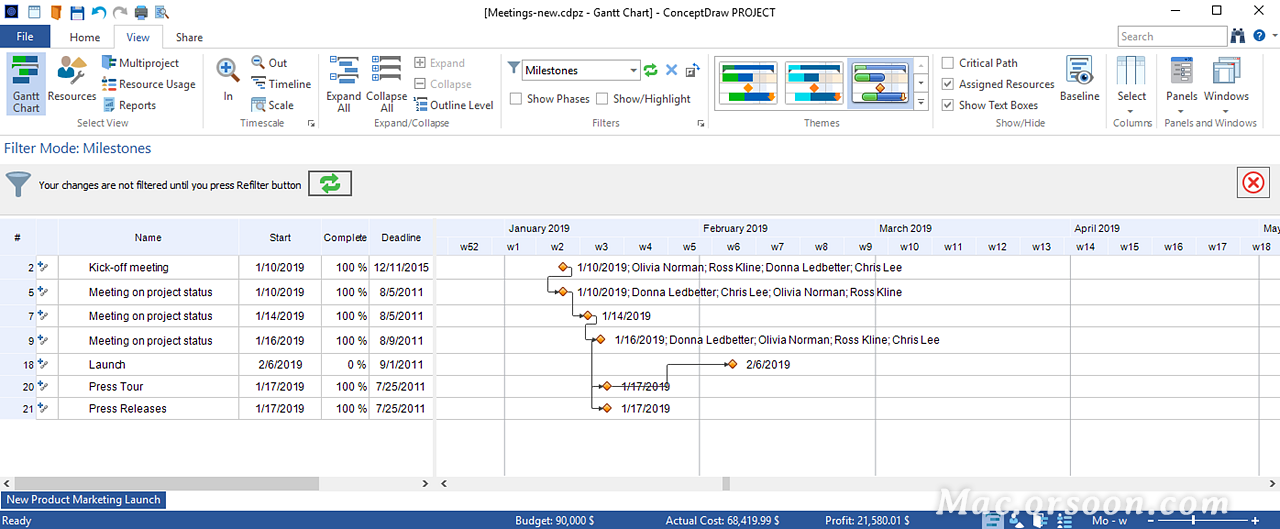
Task: Open the Help question mark icon
Action: click(x=1259, y=36)
